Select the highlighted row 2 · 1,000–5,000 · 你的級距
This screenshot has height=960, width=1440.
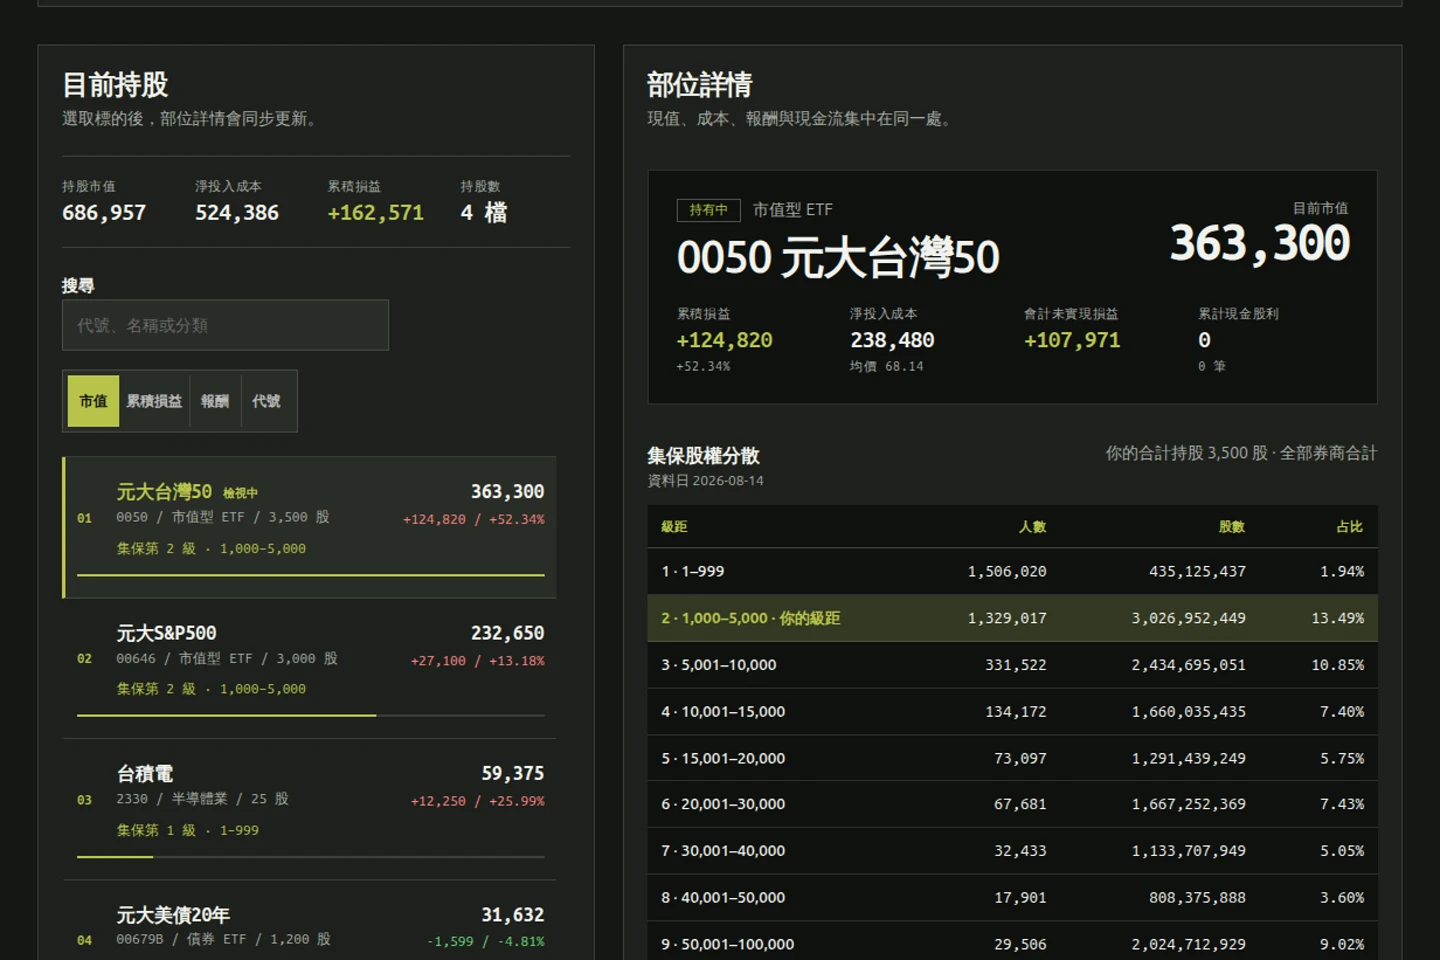pyautogui.click(x=1012, y=618)
